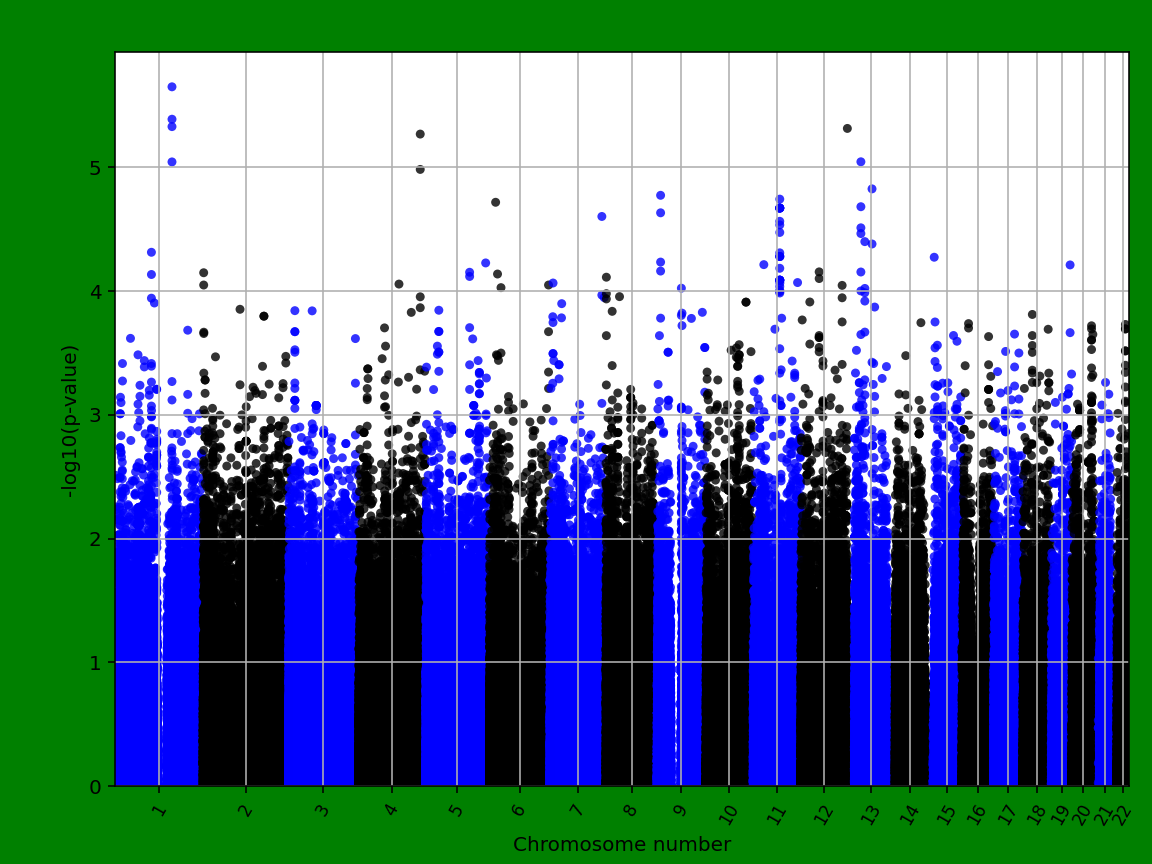Select the isolated black point near 4.7 above chromosome 5
1152x864 pixels.
pos(493,201)
